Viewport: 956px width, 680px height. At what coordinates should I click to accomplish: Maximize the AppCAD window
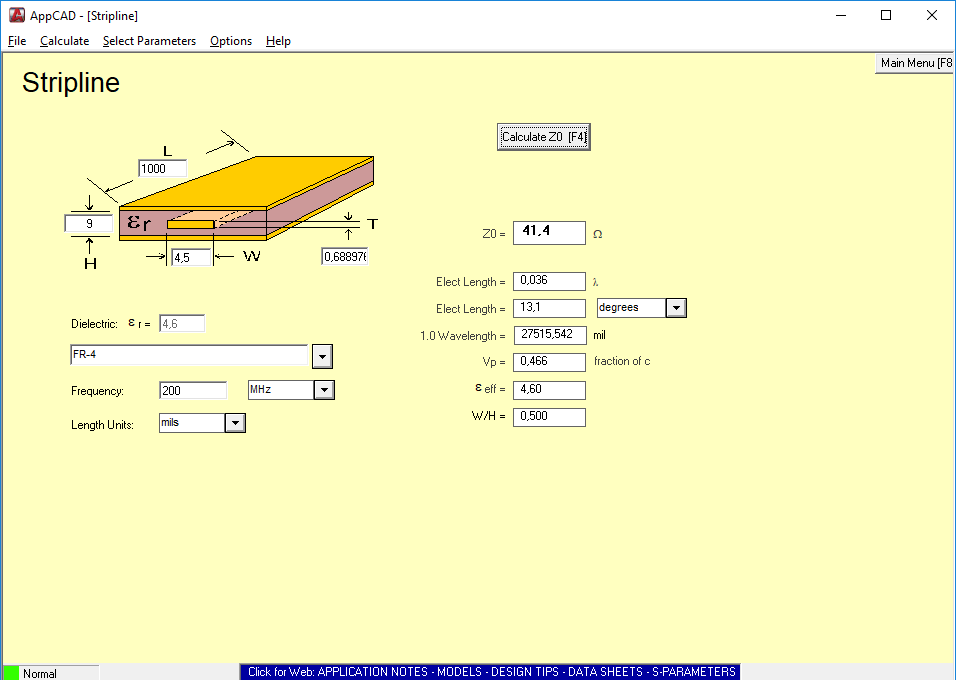tap(886, 15)
